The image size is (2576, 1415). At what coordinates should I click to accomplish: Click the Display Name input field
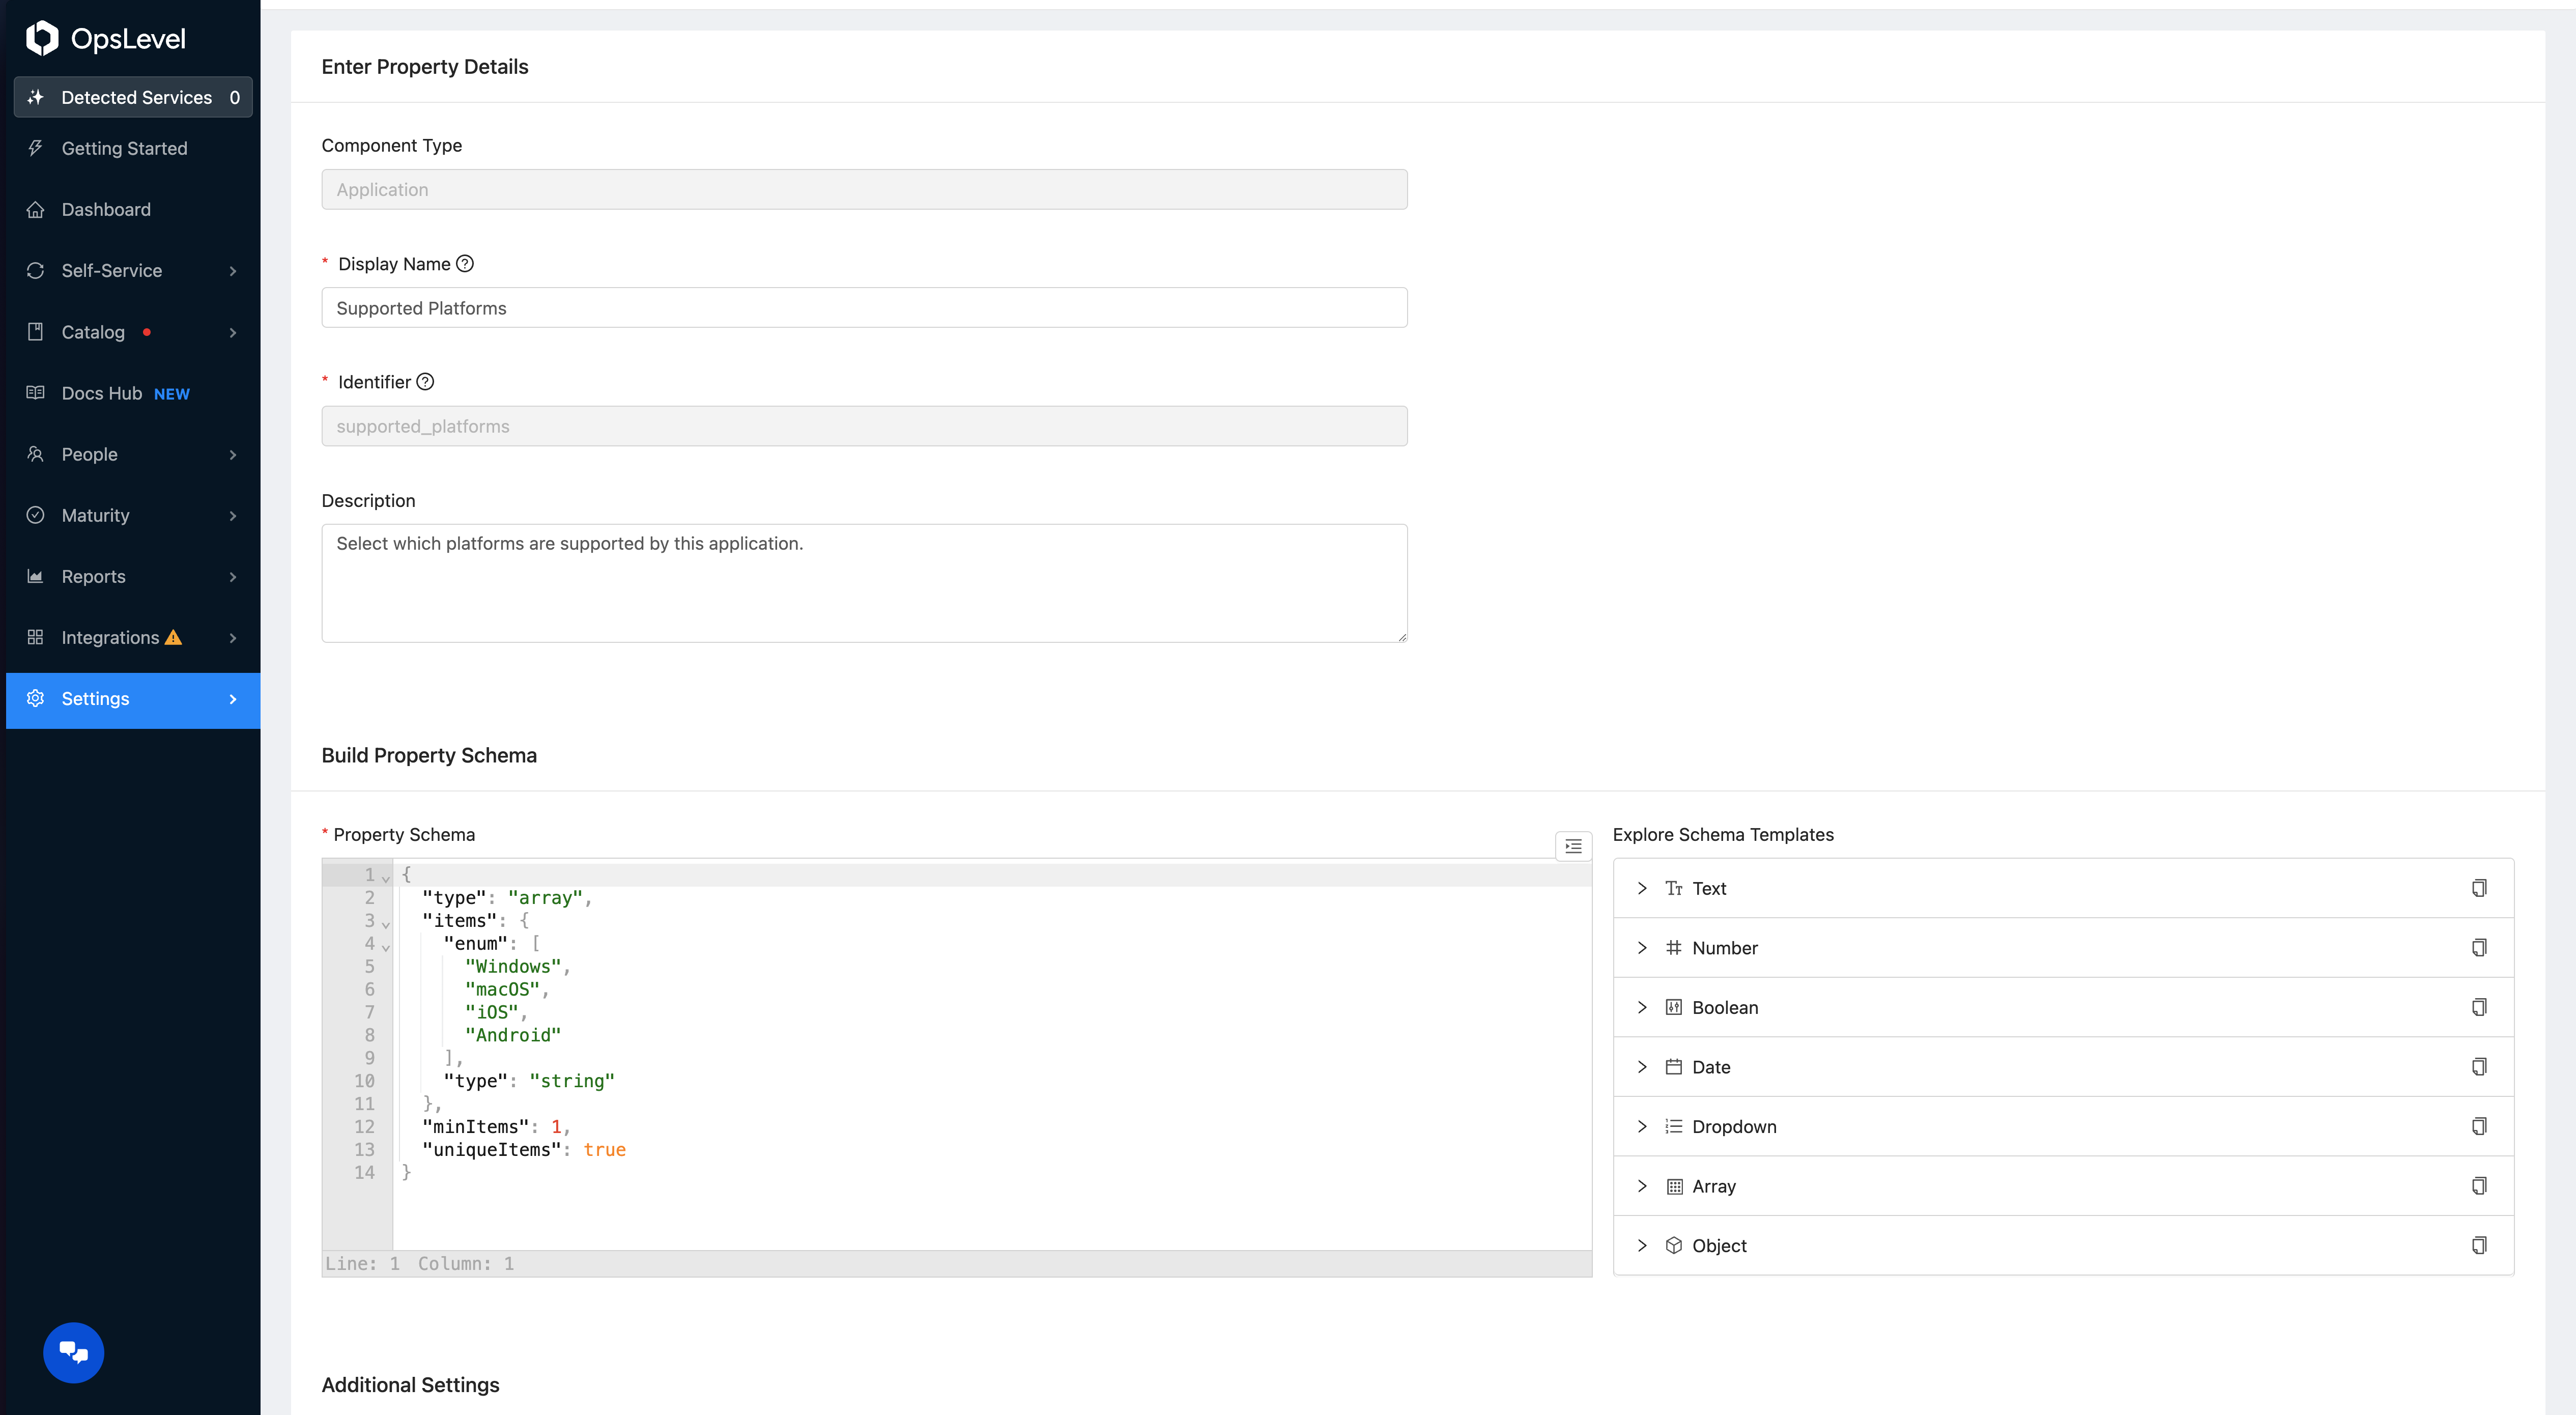tap(864, 307)
